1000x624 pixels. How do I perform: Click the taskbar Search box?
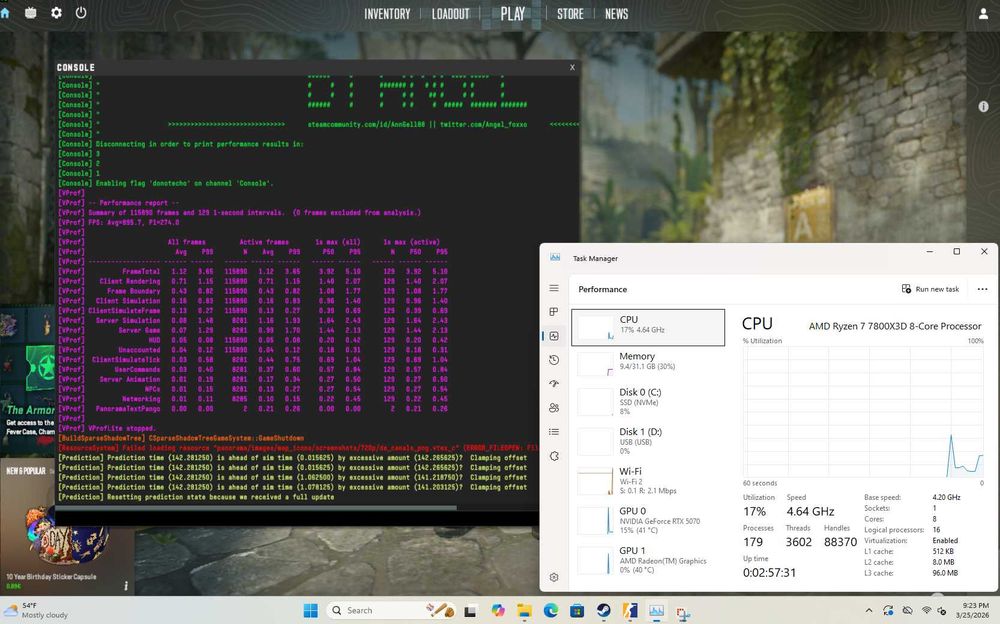(x=393, y=611)
